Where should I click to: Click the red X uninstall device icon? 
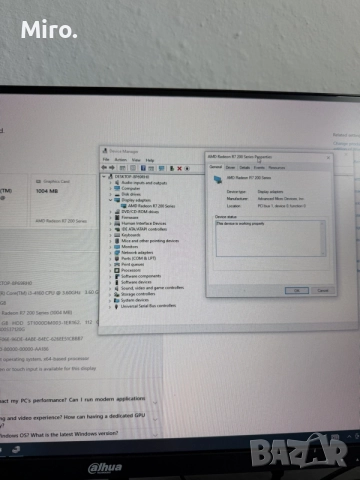pyautogui.click(x=179, y=168)
